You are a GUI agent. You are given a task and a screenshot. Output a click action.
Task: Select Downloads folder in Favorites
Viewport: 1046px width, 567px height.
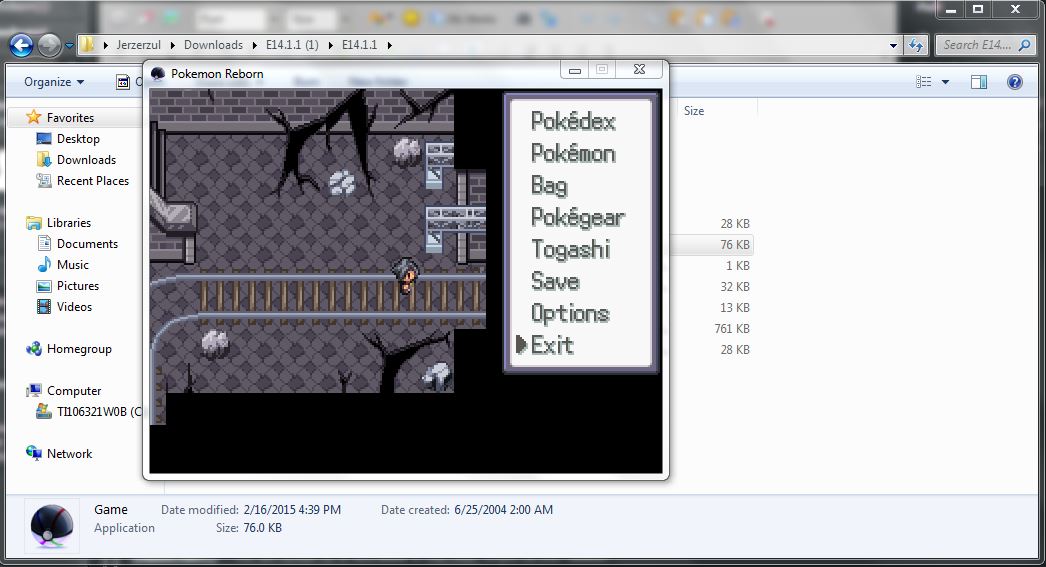point(86,160)
